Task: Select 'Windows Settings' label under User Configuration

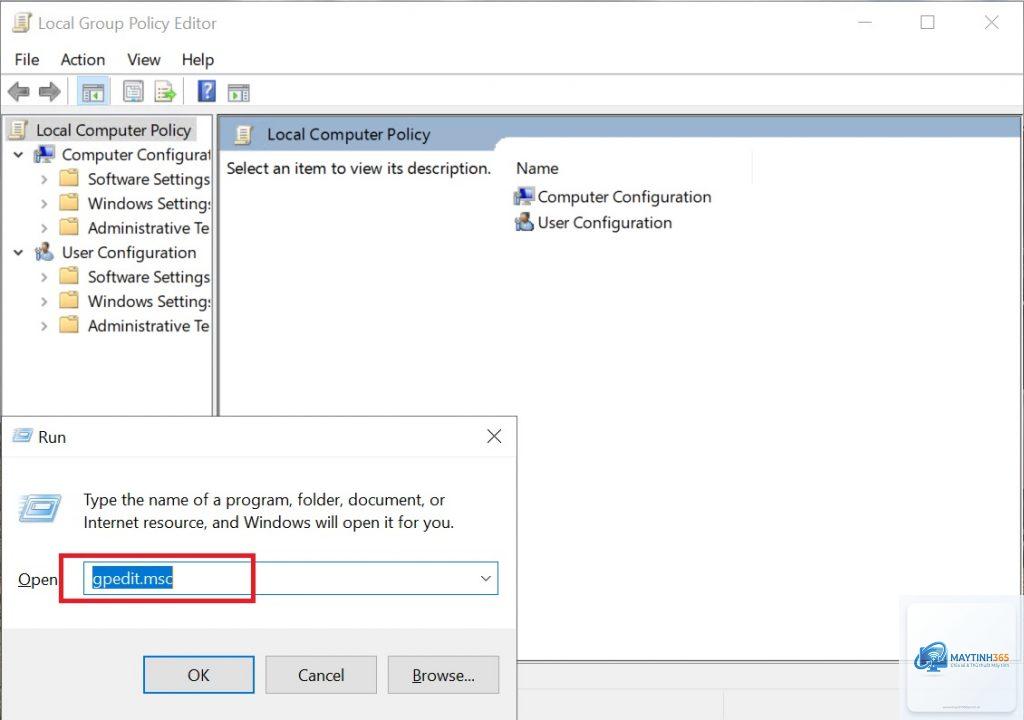Action: tap(149, 301)
